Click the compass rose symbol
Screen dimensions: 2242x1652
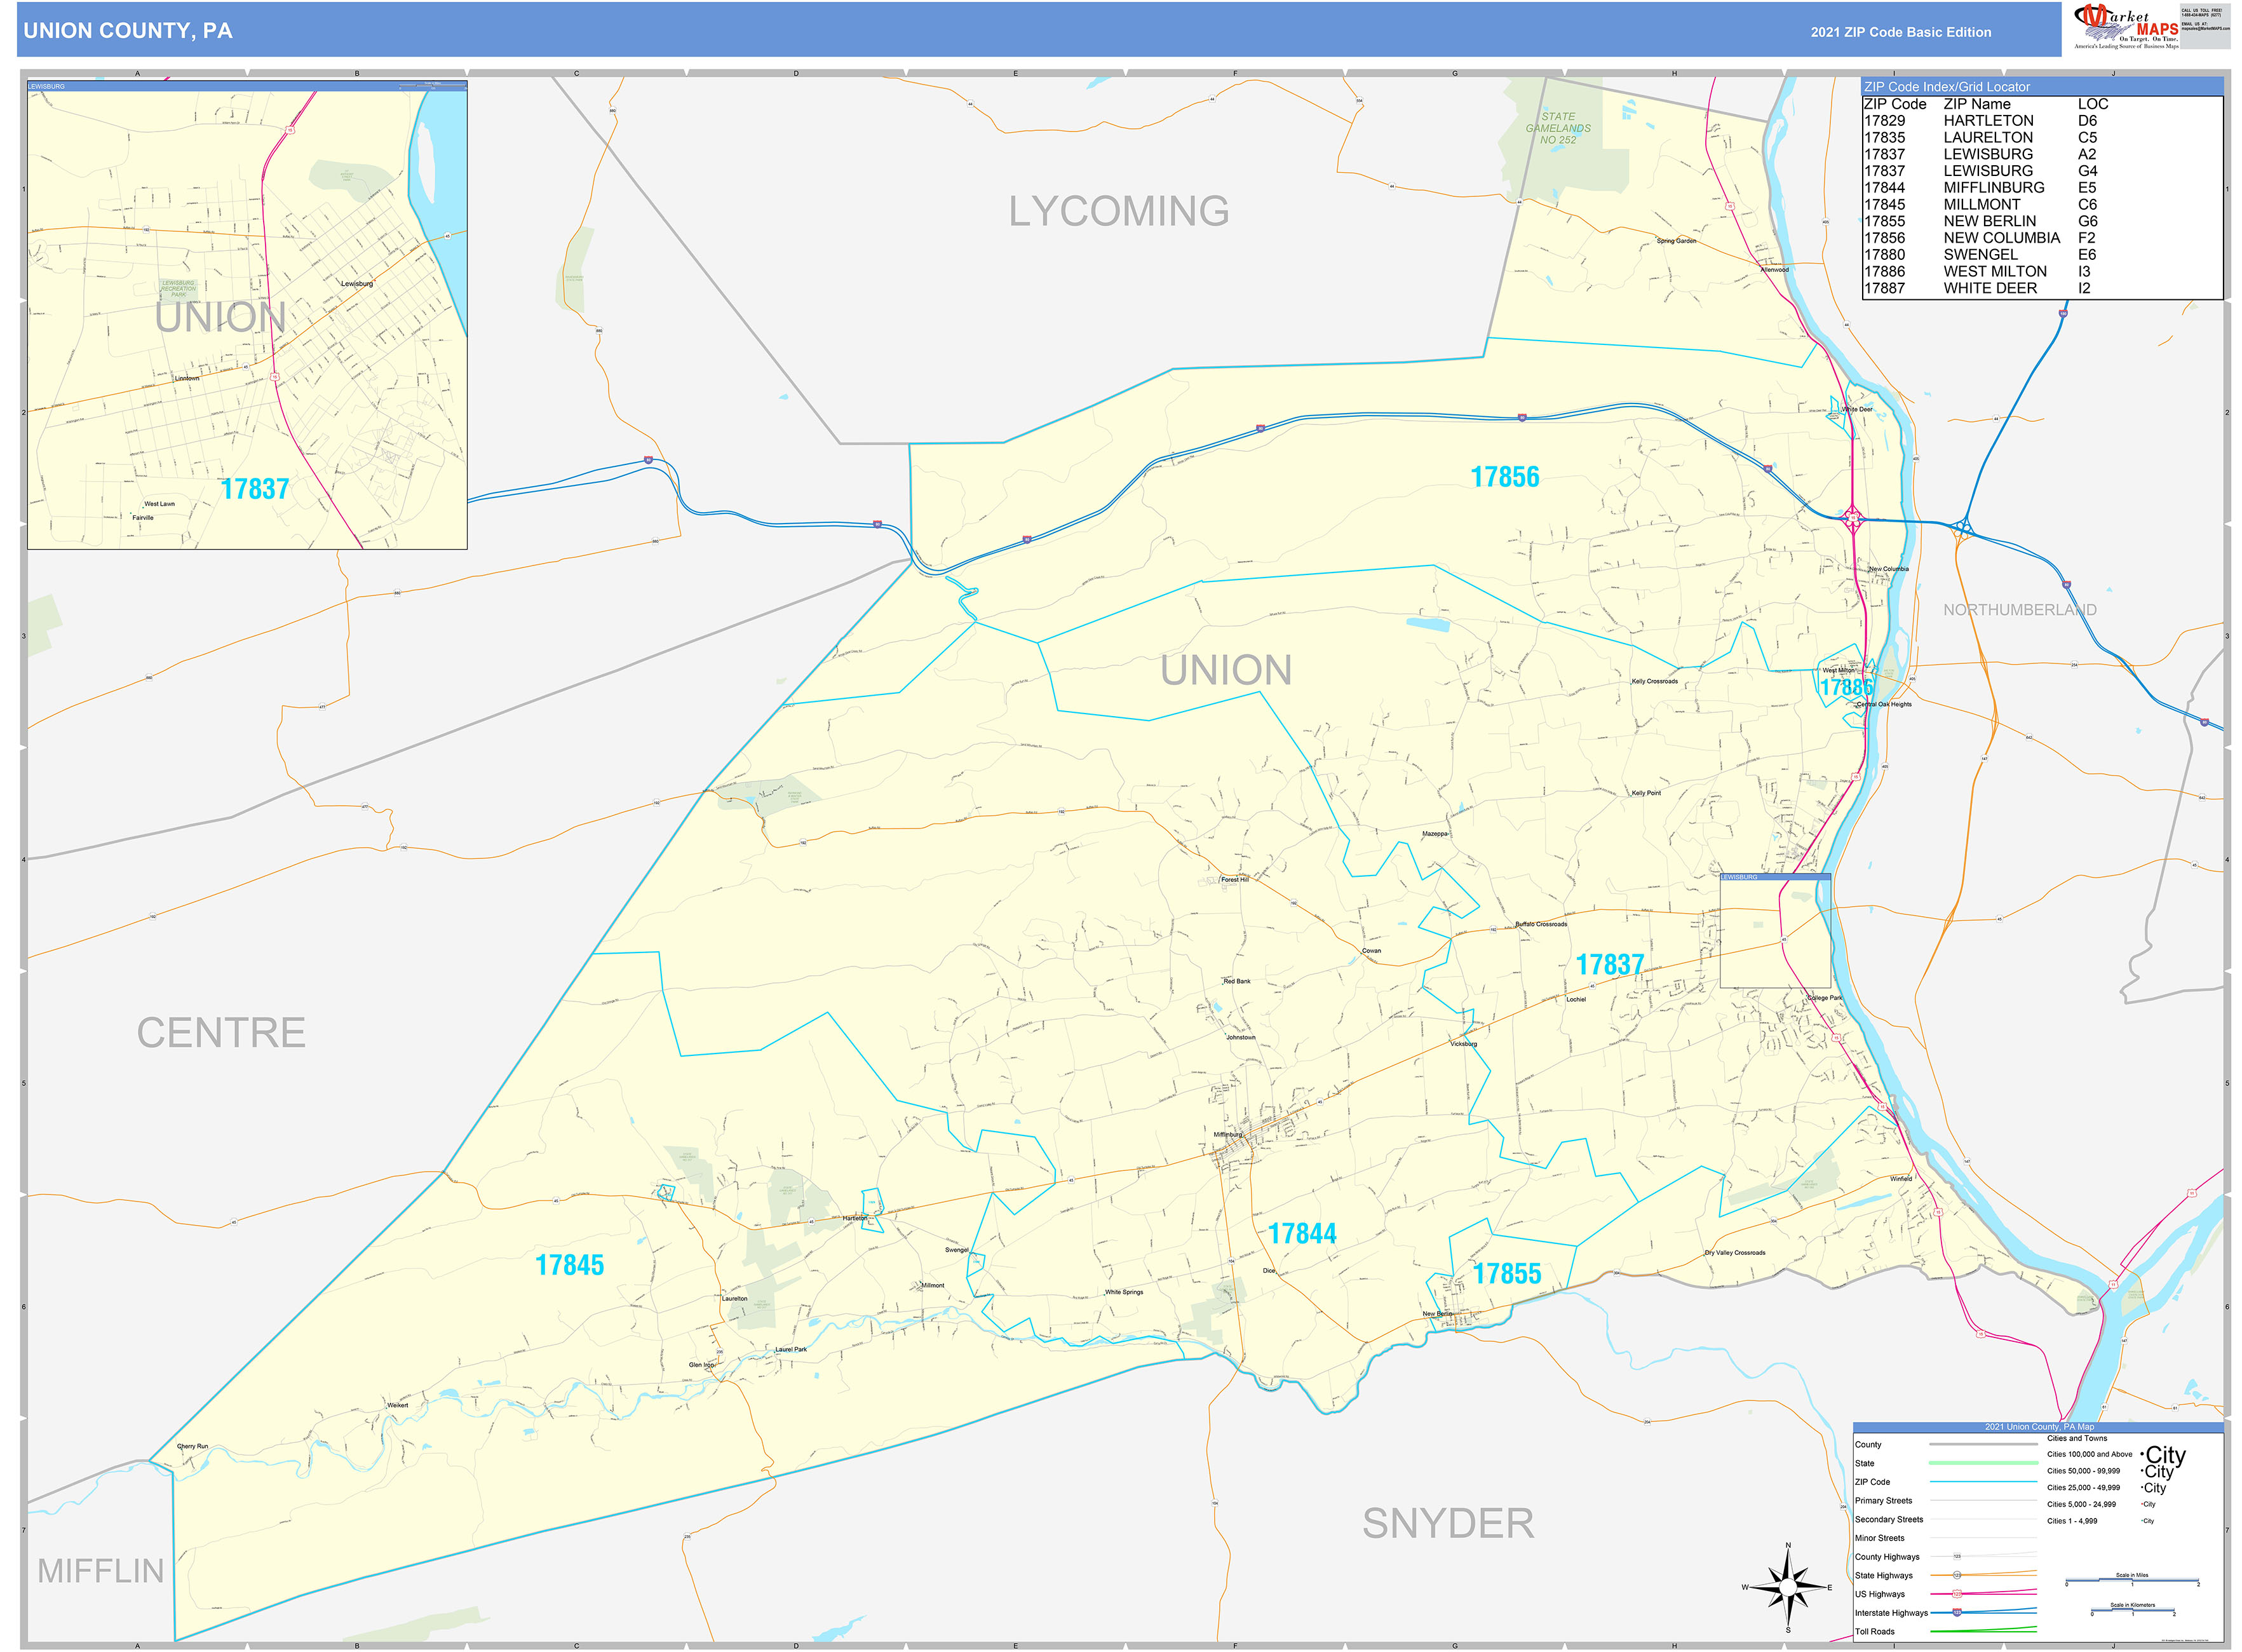coord(1788,1586)
